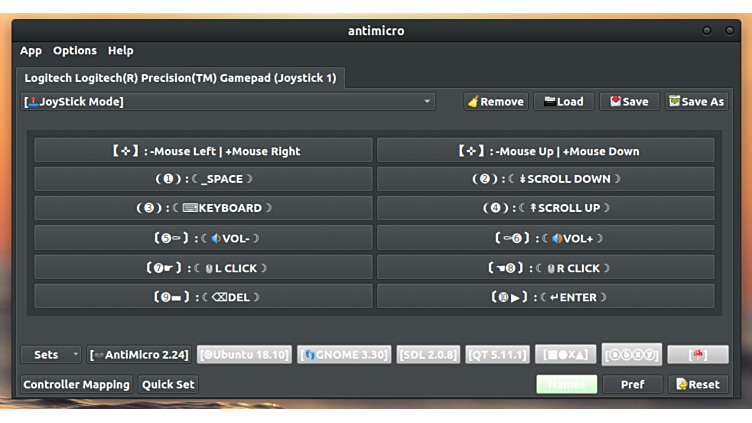Click the Load profile button
Screen dimensions: 752x423
pyautogui.click(x=563, y=101)
